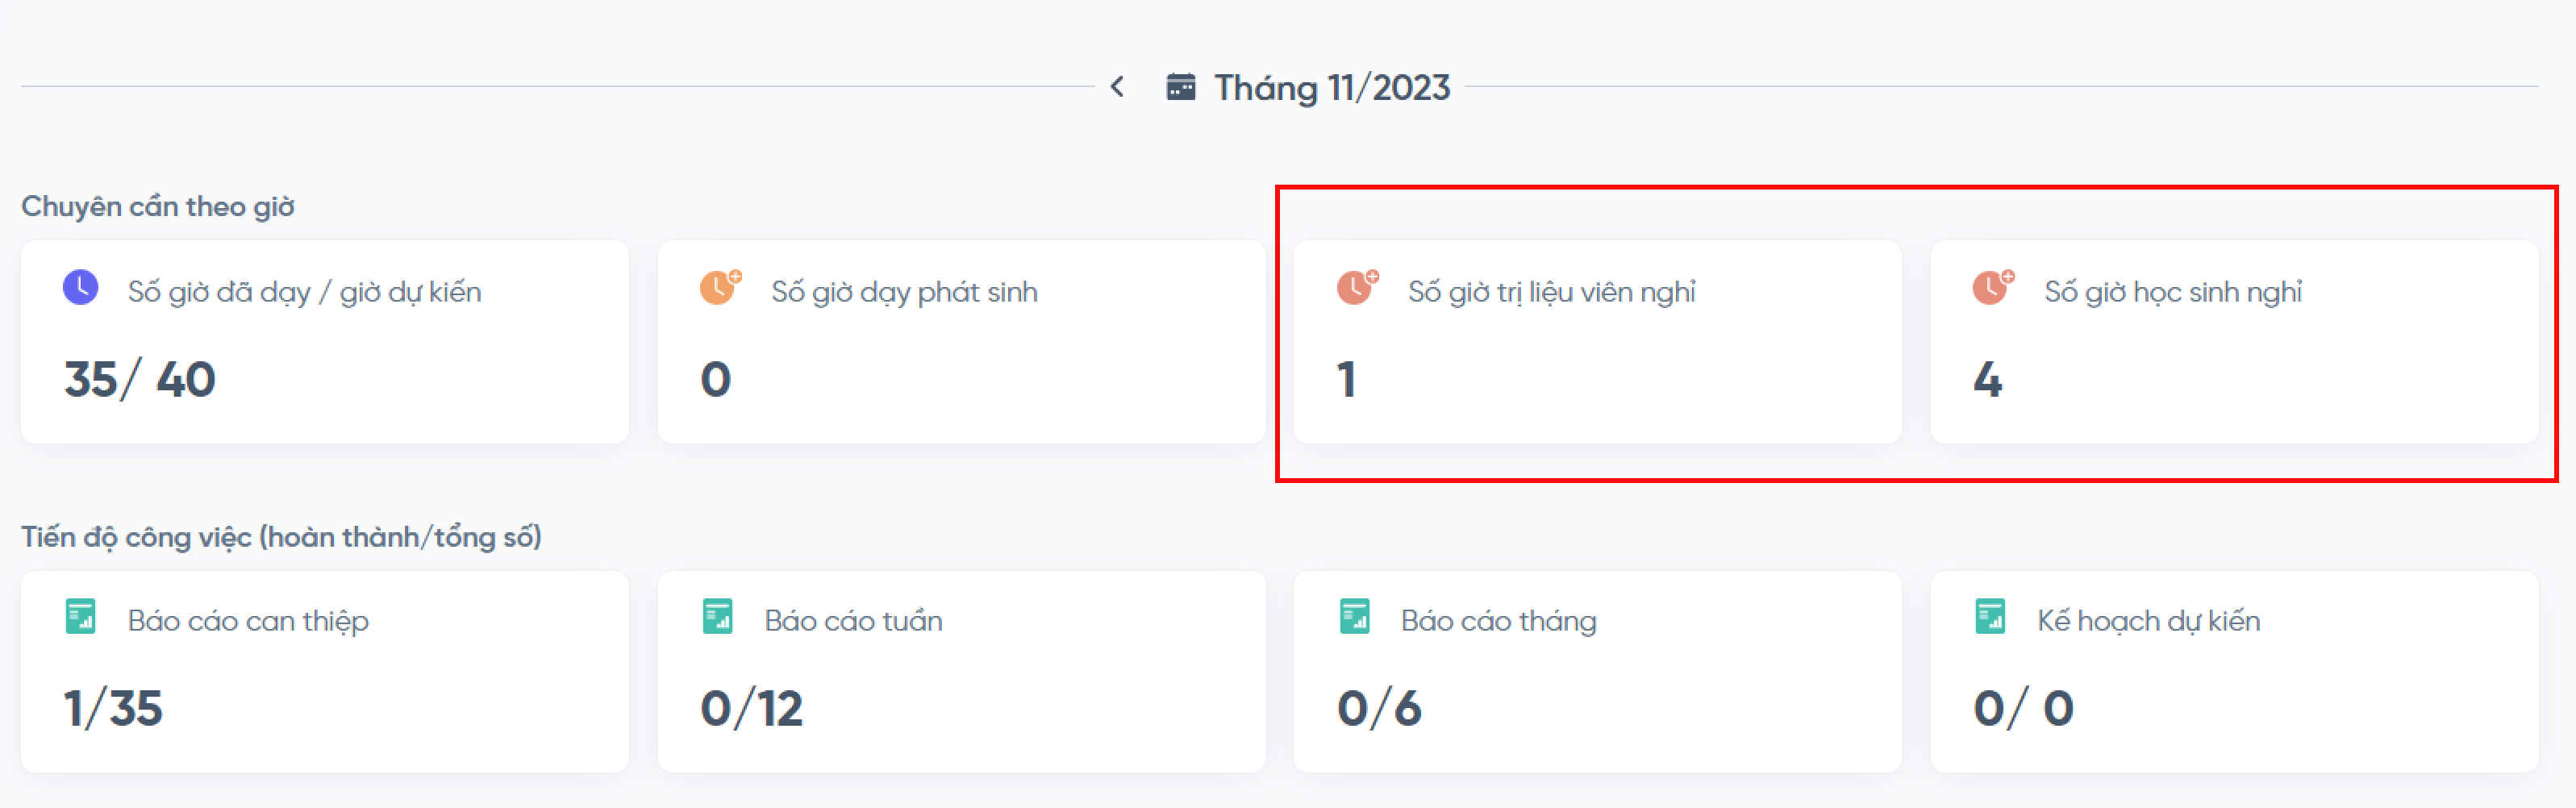
Task: Open the Tháng 11/2023 month picker
Action: click(1331, 88)
